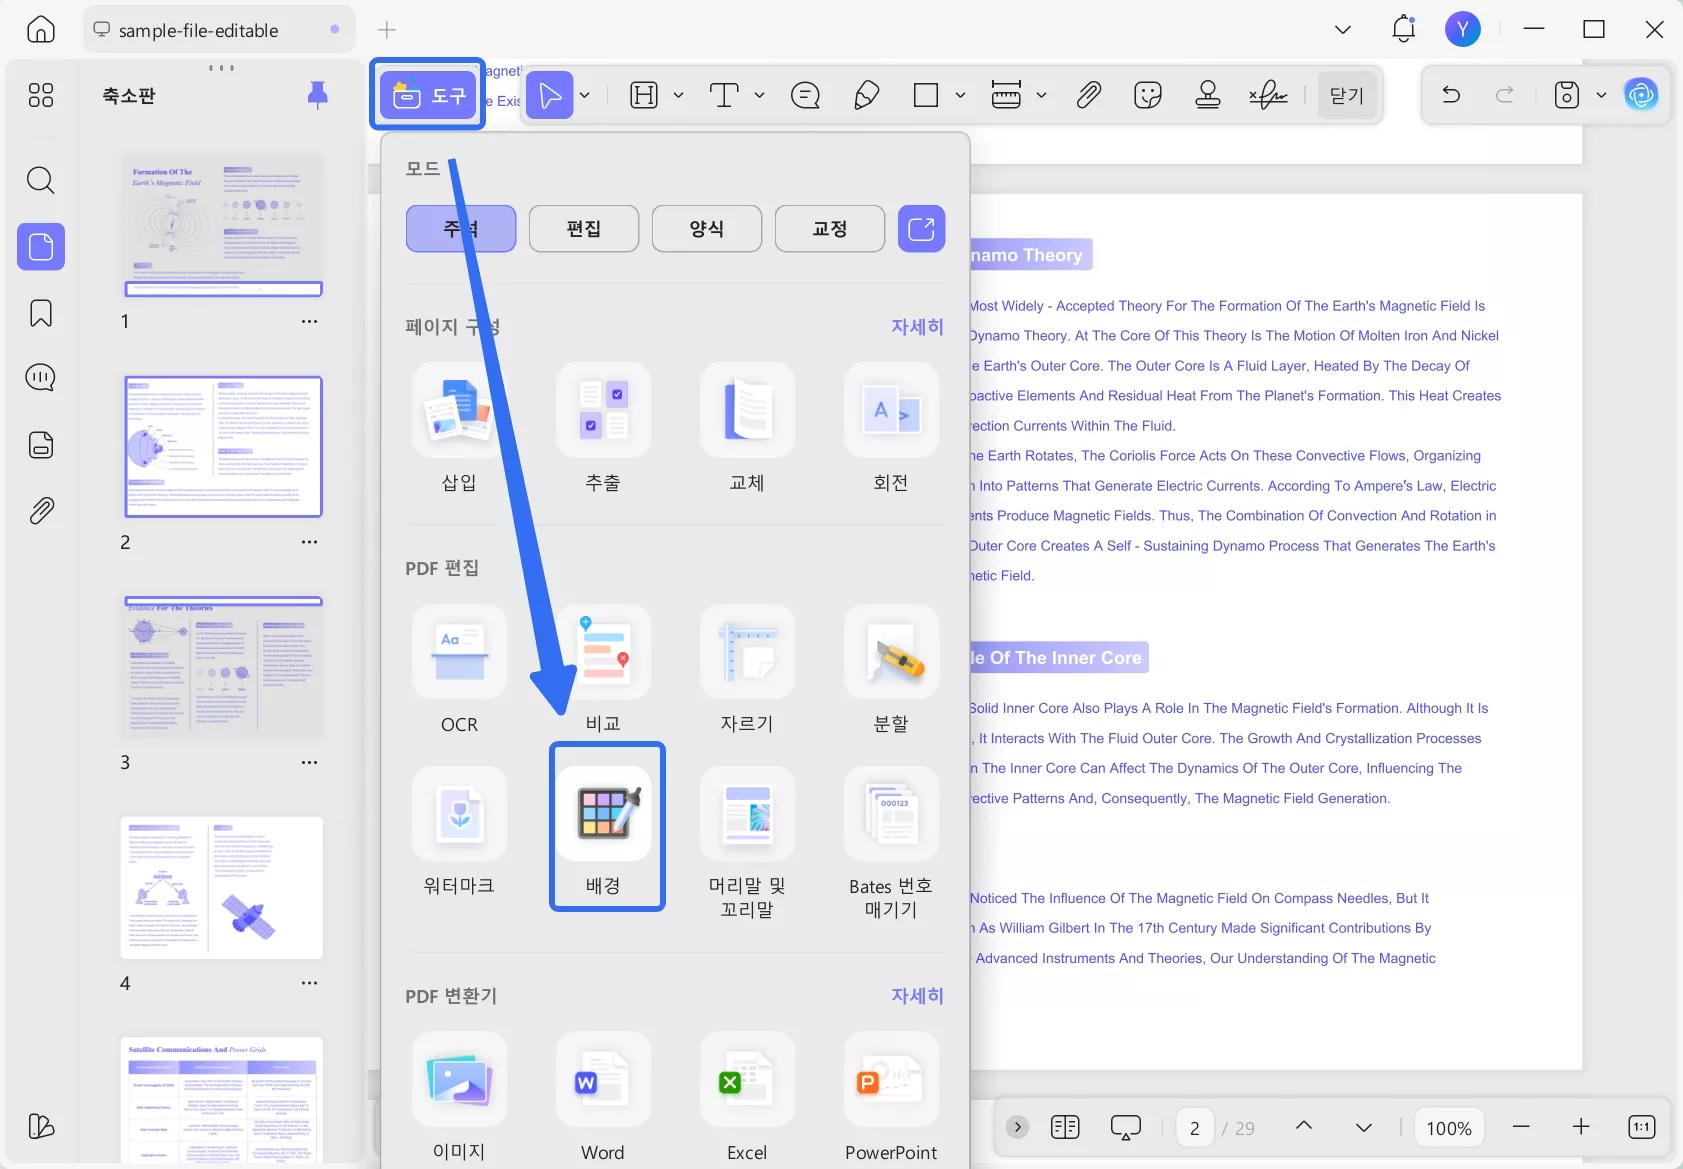Attach a file with paperclip tool
Viewport: 1683px width, 1169px height.
point(1088,95)
